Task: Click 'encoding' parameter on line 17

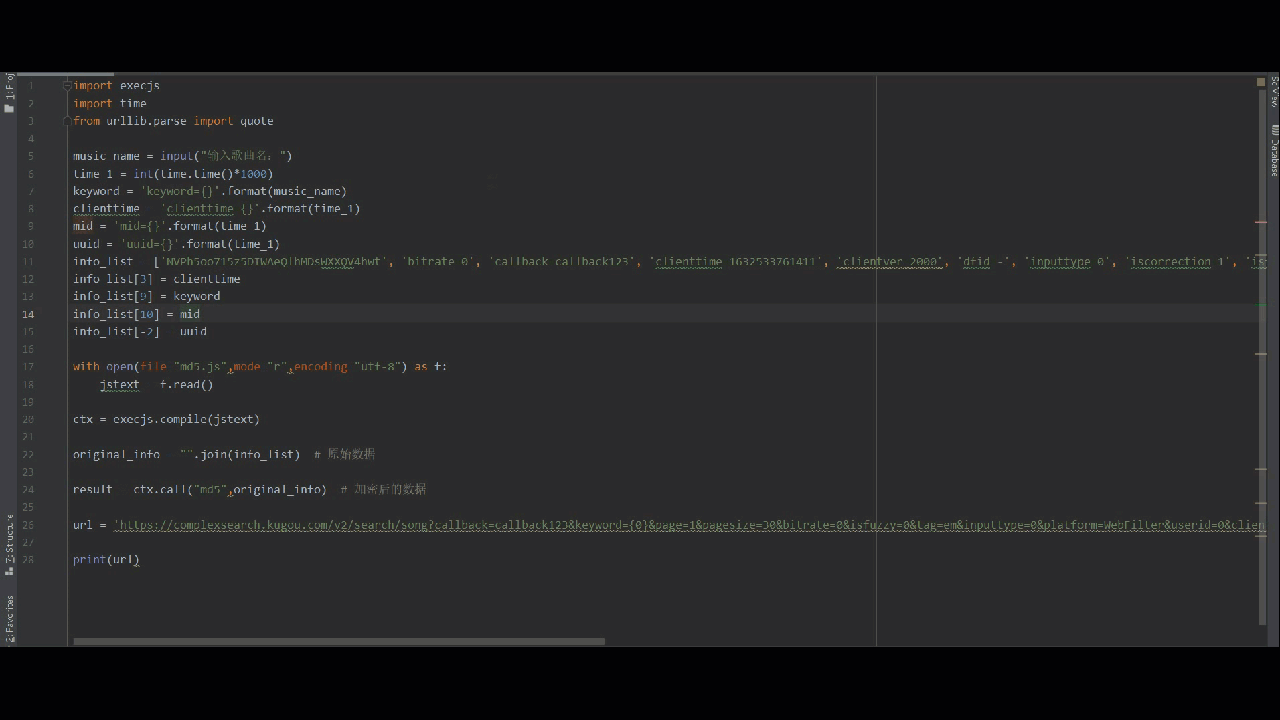Action: 320,367
